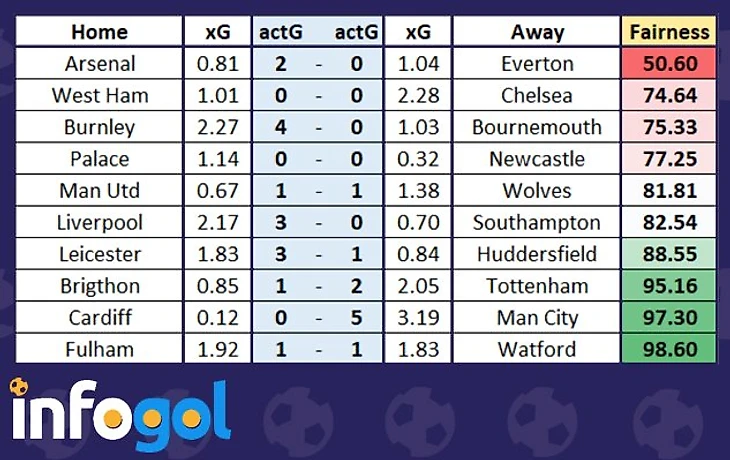The height and width of the screenshot is (460, 730).
Task: Click the 97.30 fairness score
Action: click(670, 318)
